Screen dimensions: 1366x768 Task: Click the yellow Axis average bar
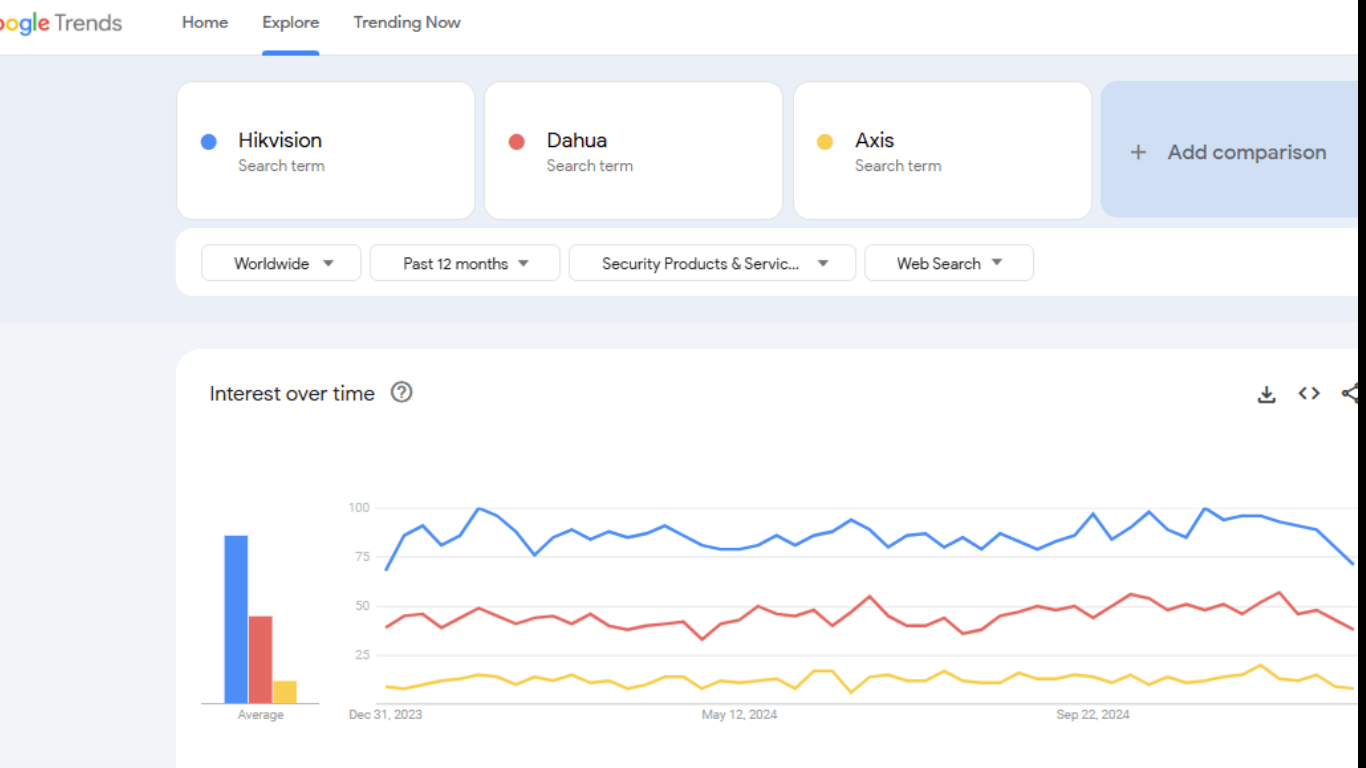(285, 692)
